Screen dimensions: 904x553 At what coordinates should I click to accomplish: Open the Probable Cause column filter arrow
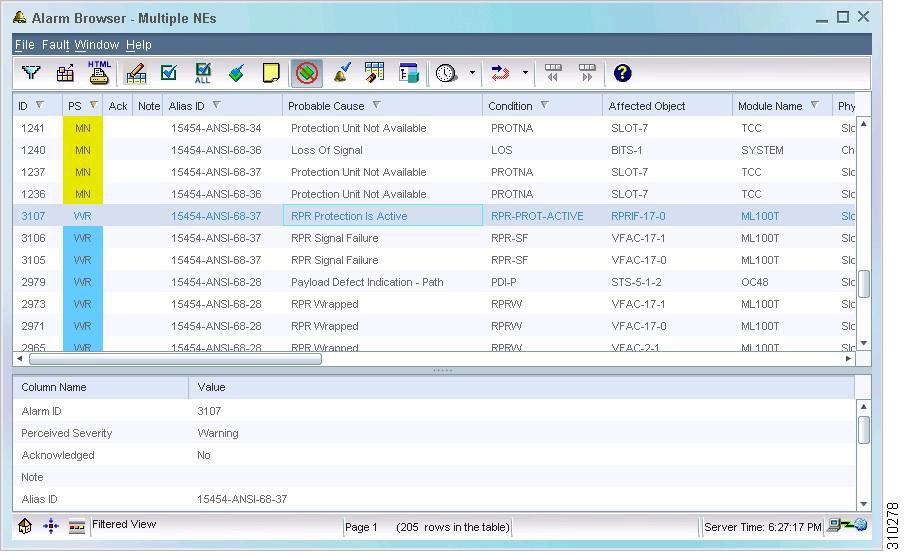(x=376, y=105)
